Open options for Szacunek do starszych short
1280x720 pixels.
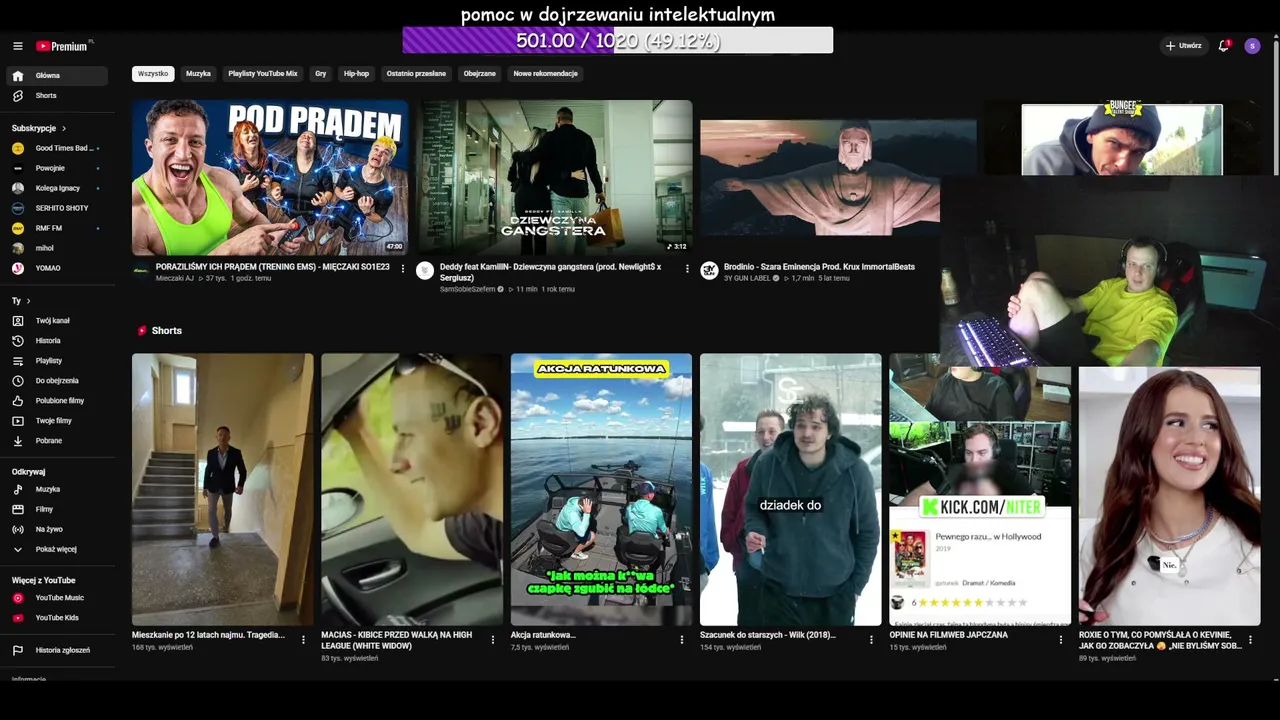(871, 640)
